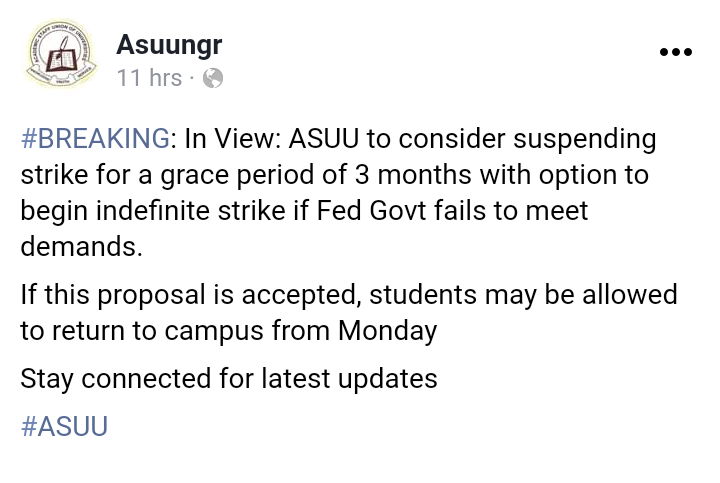Image resolution: width=720 pixels, height=483 pixels.
Task: Select the word 'demands.' ending first paragraph
Action: 82,247
